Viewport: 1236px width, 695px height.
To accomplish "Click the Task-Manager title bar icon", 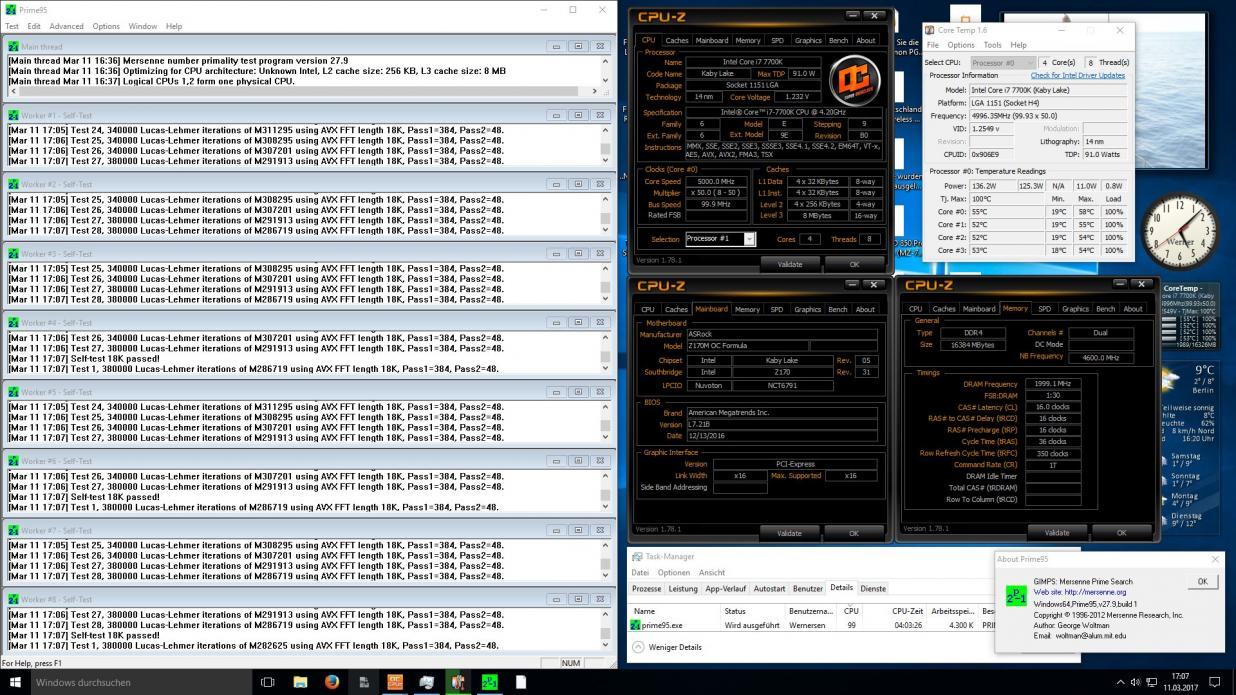I will [x=637, y=557].
